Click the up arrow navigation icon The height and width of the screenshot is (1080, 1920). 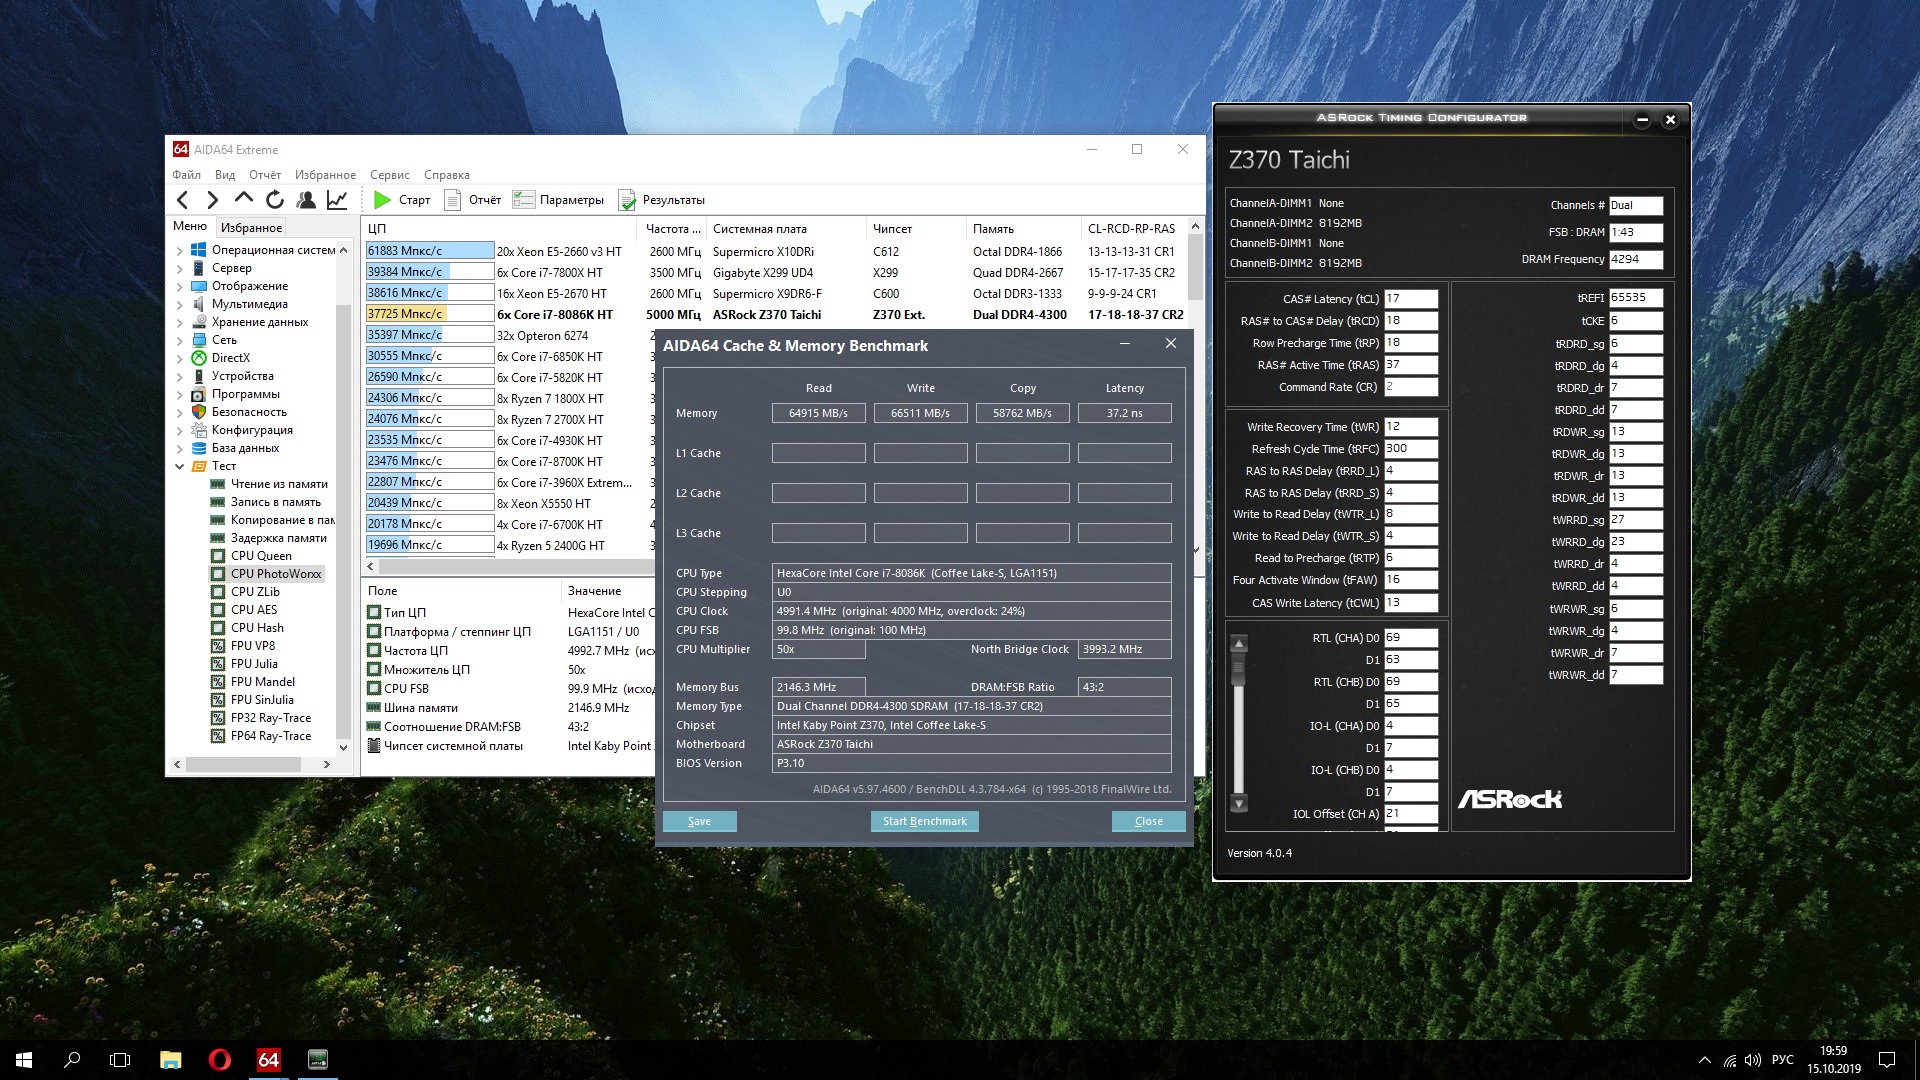tap(243, 199)
